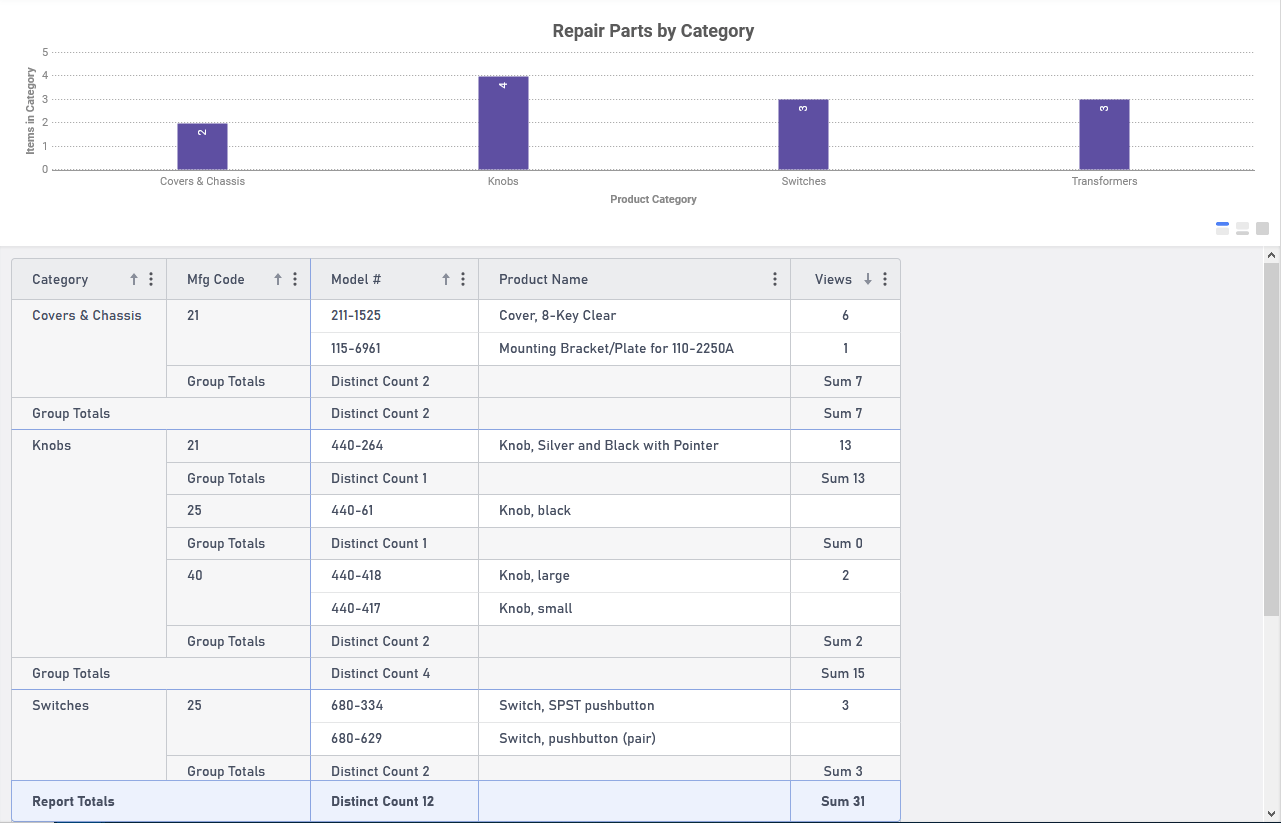Click the Knob, small product name
This screenshot has width=1281, height=823.
point(536,608)
